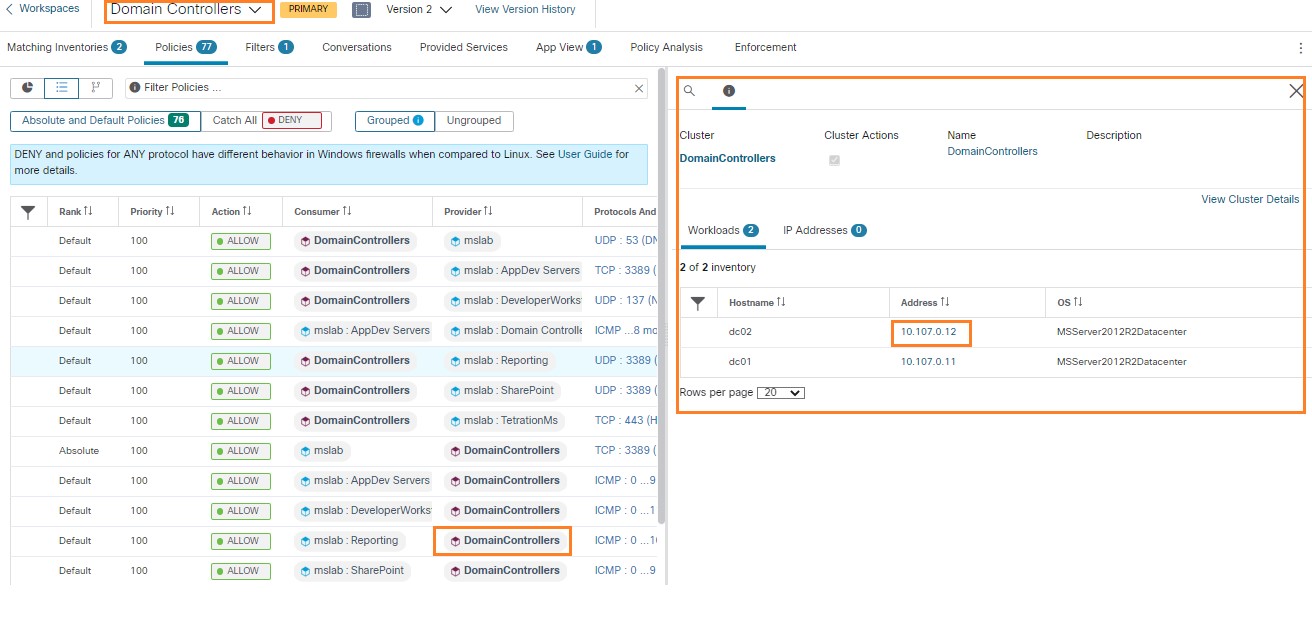Select the Policies tab

pyautogui.click(x=186, y=47)
